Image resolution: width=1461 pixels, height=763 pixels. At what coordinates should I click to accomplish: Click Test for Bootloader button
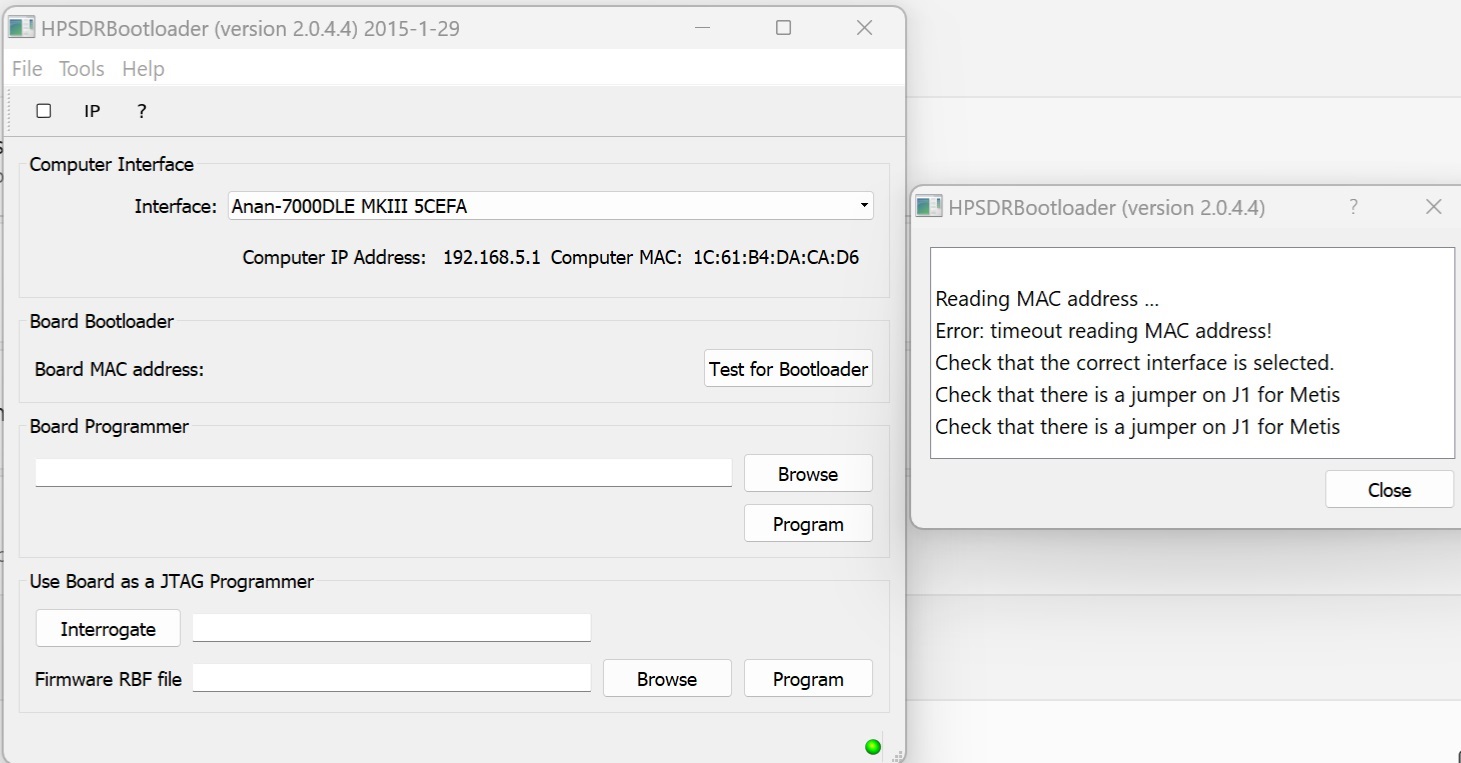tap(788, 369)
